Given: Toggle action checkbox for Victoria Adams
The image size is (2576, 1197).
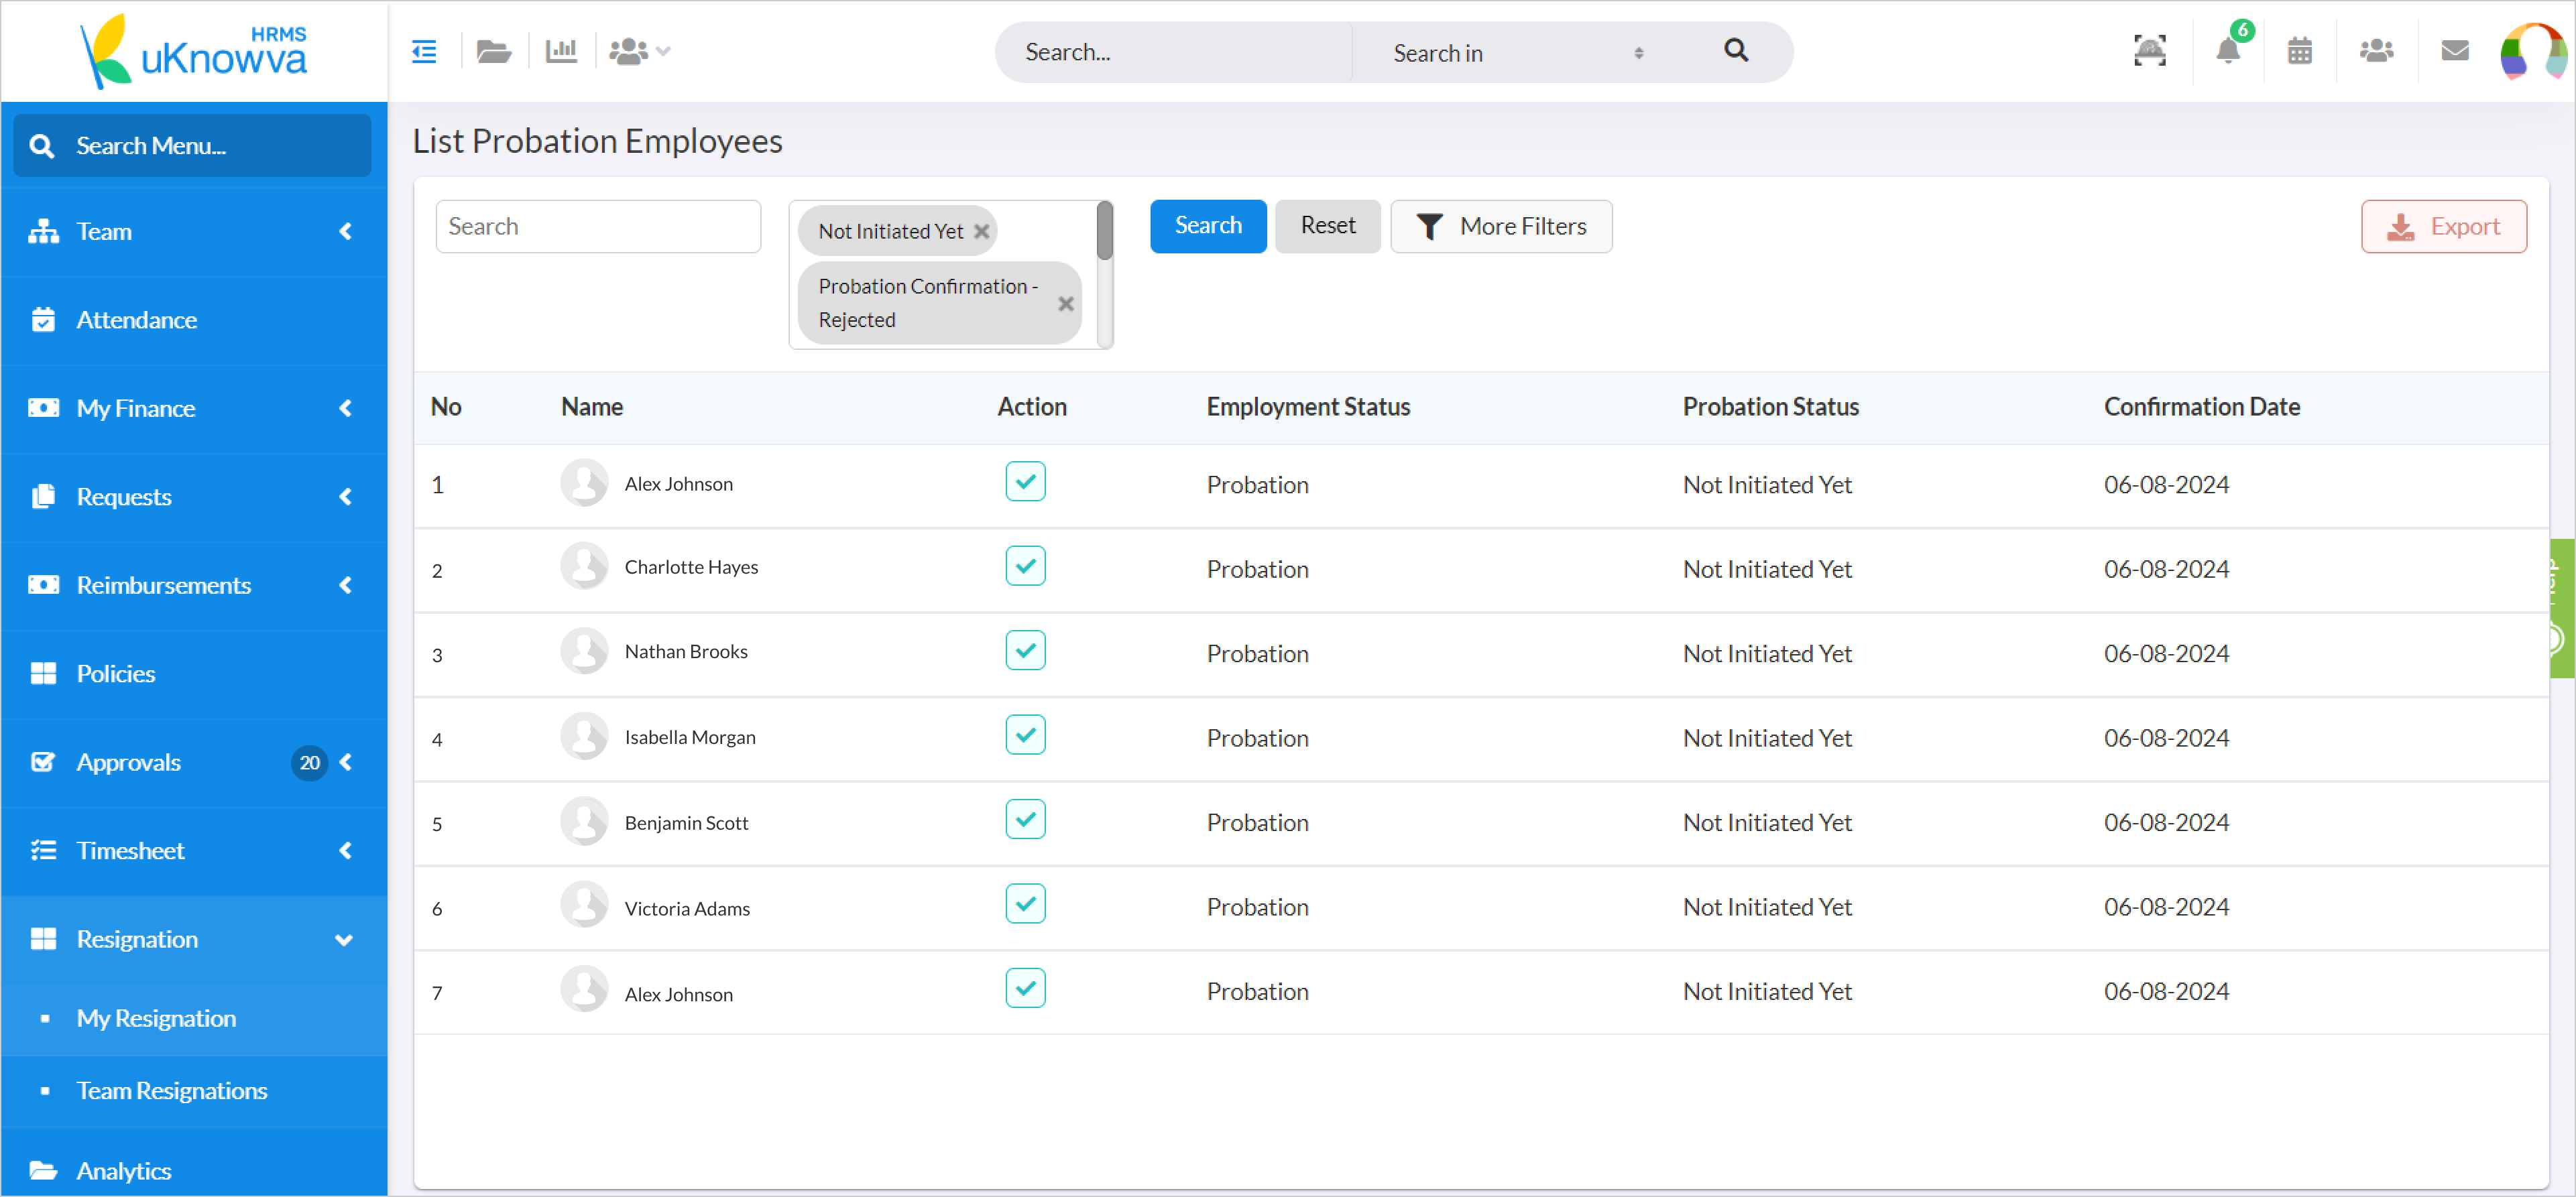Looking at the screenshot, I should click(x=1025, y=904).
